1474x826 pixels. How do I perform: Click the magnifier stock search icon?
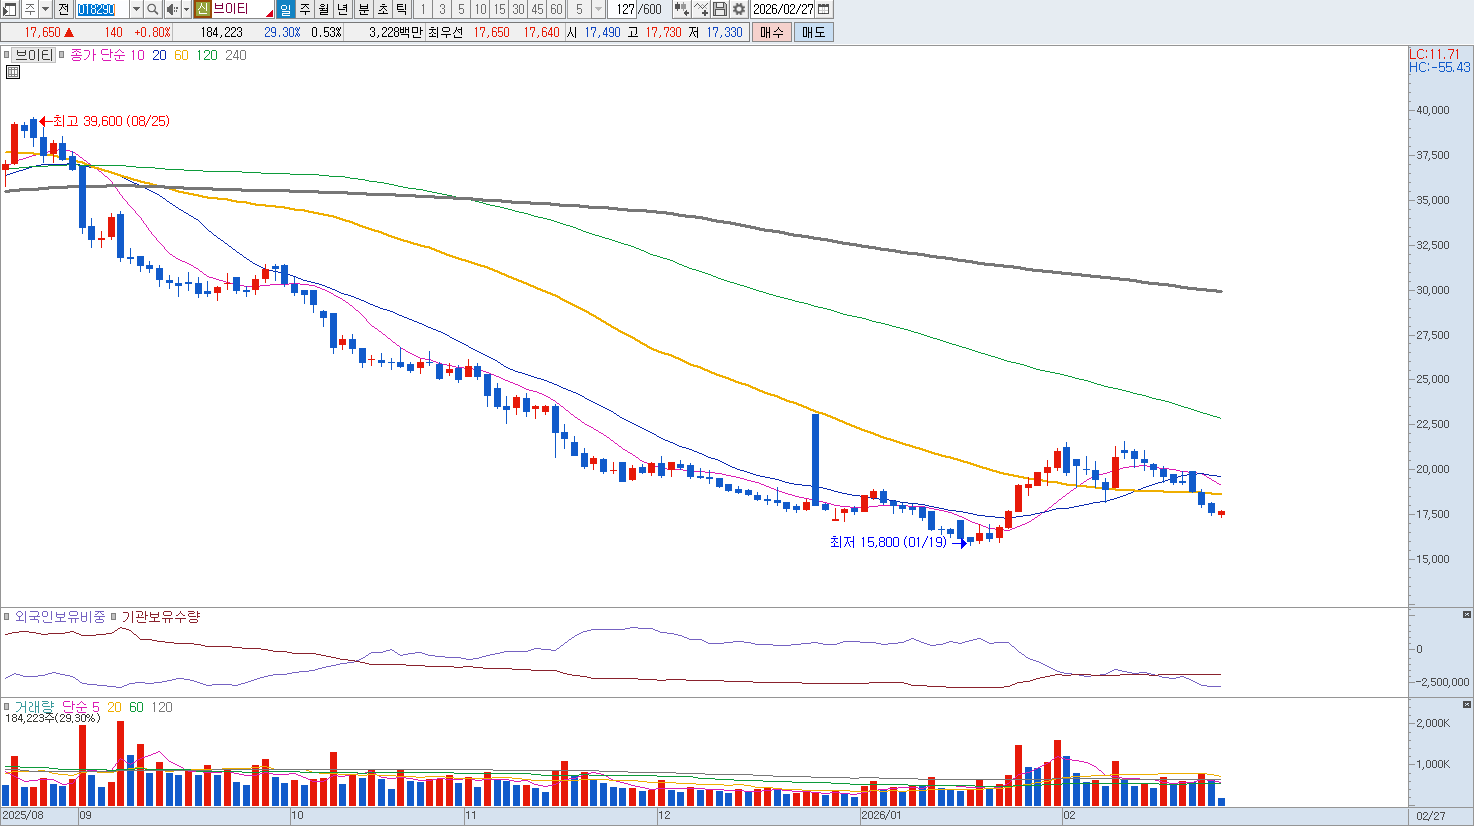(153, 9)
